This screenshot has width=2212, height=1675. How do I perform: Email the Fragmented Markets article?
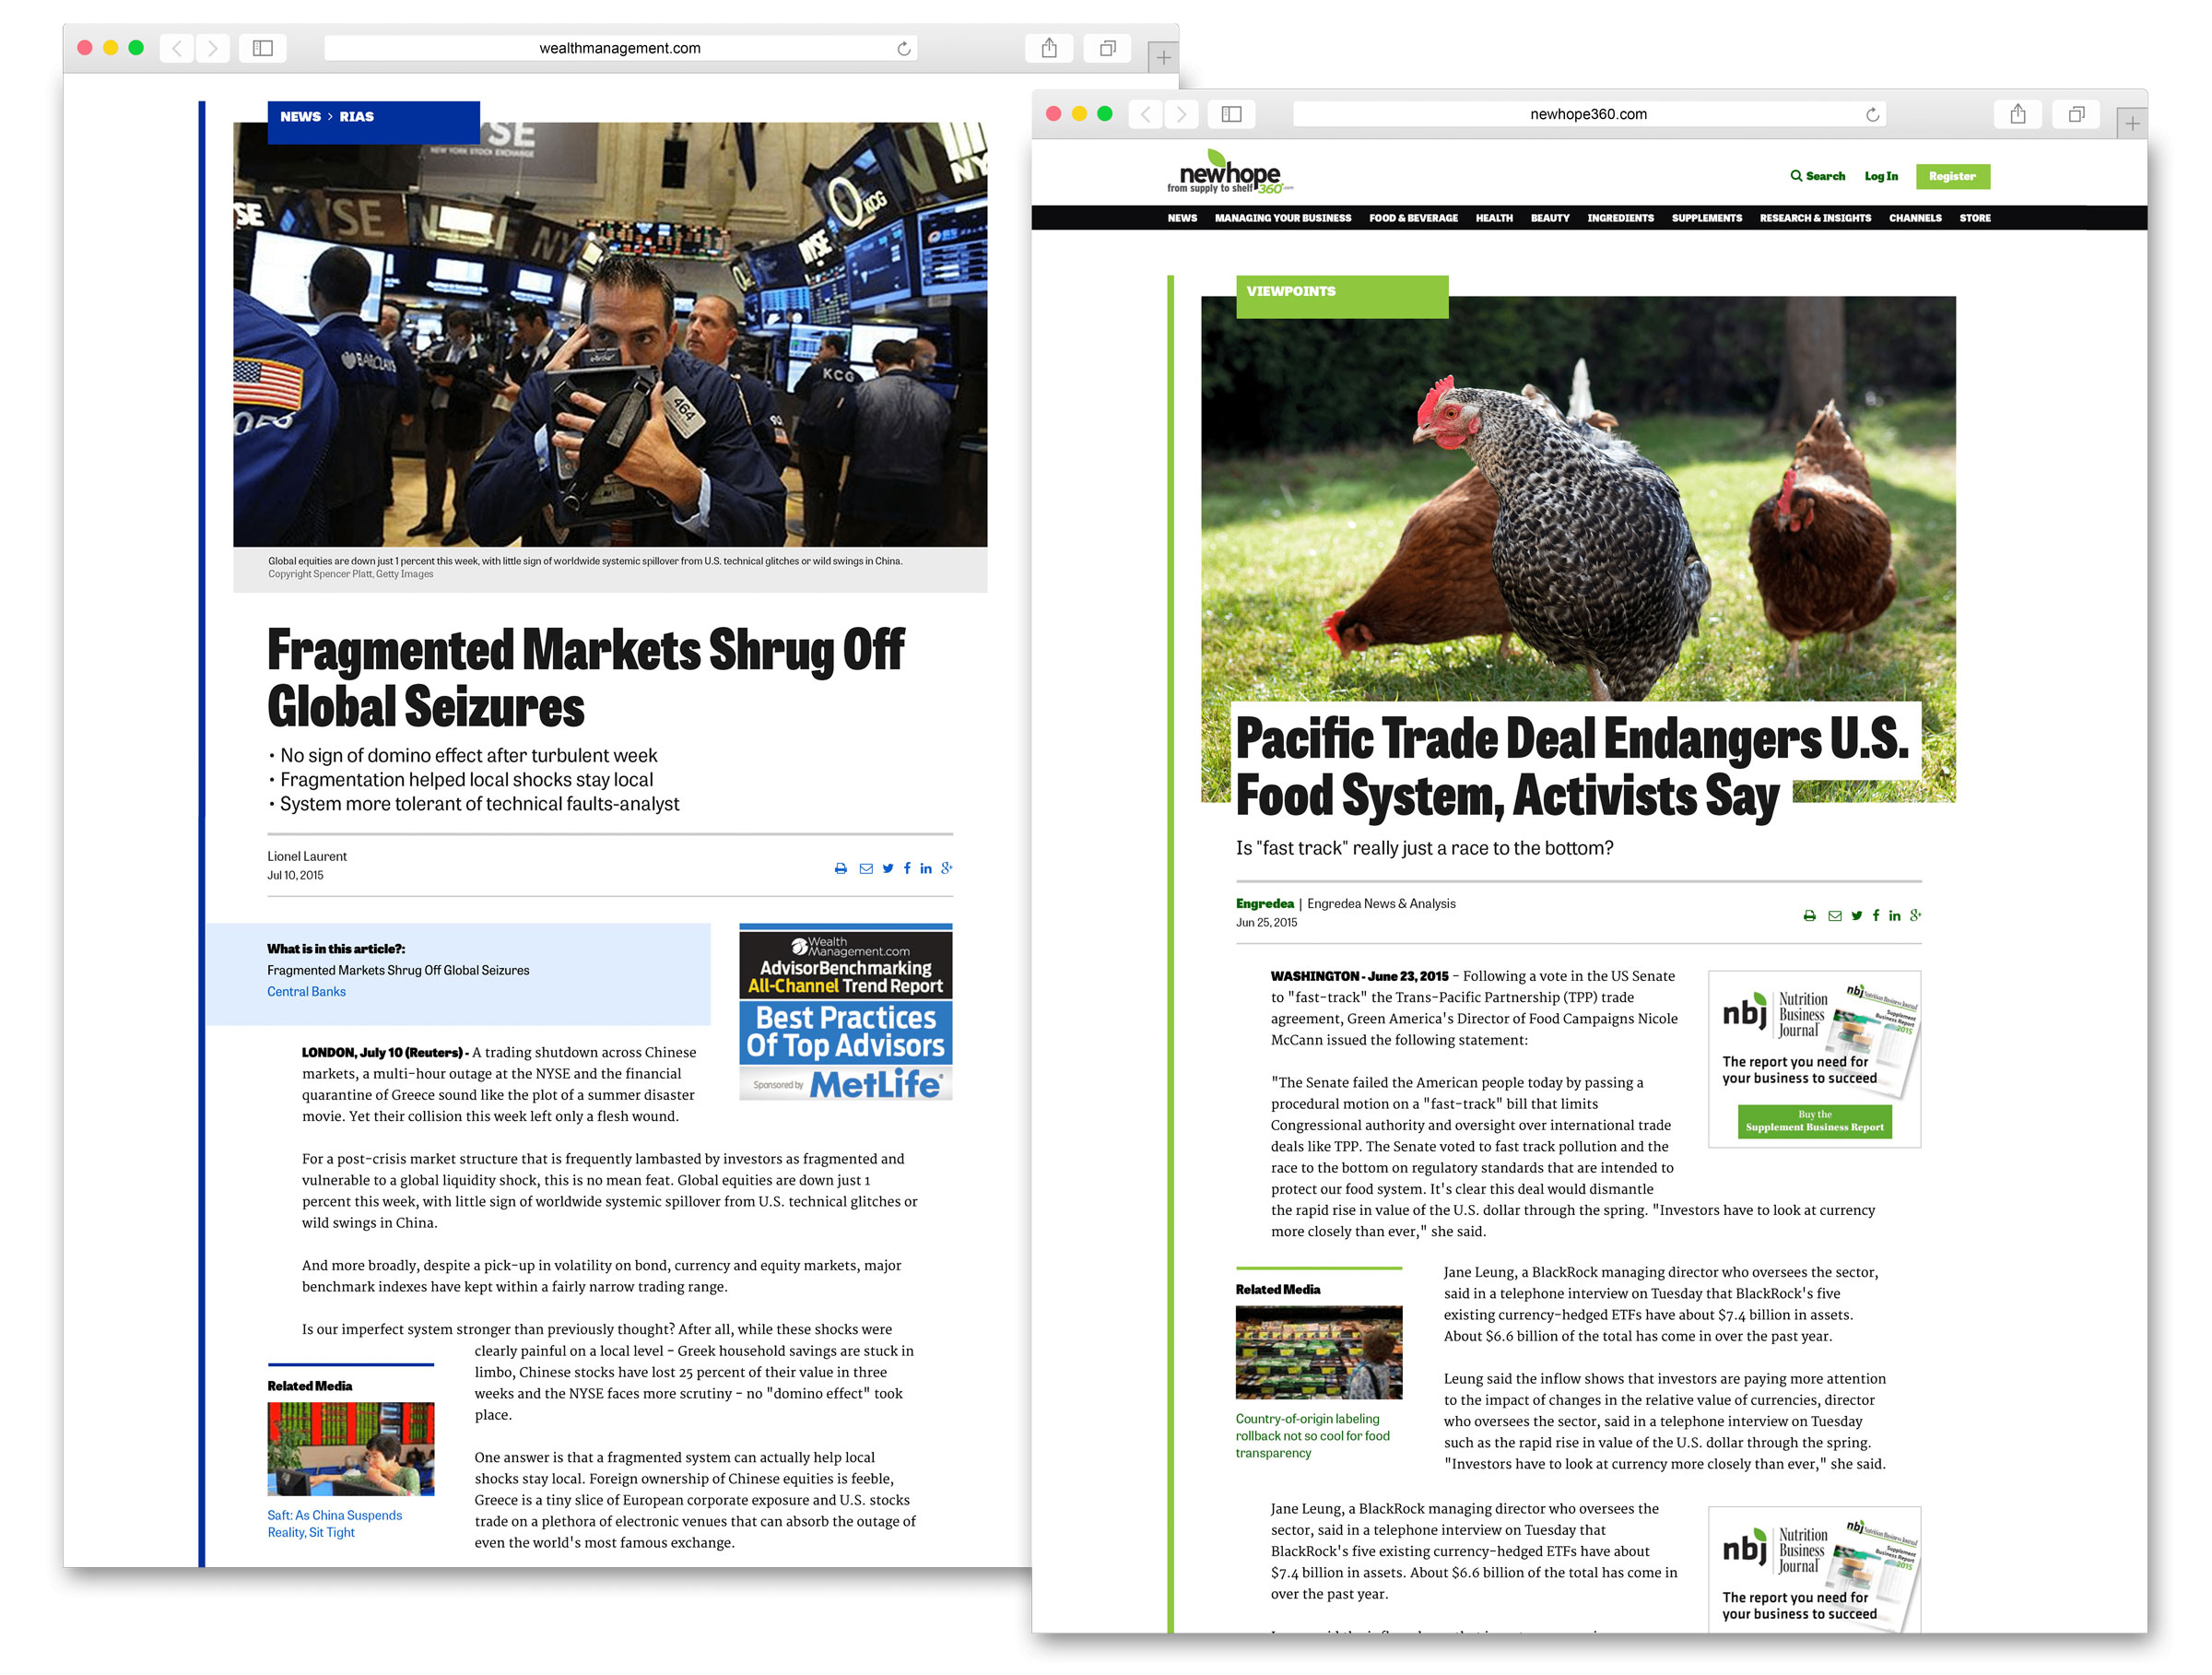coord(866,869)
